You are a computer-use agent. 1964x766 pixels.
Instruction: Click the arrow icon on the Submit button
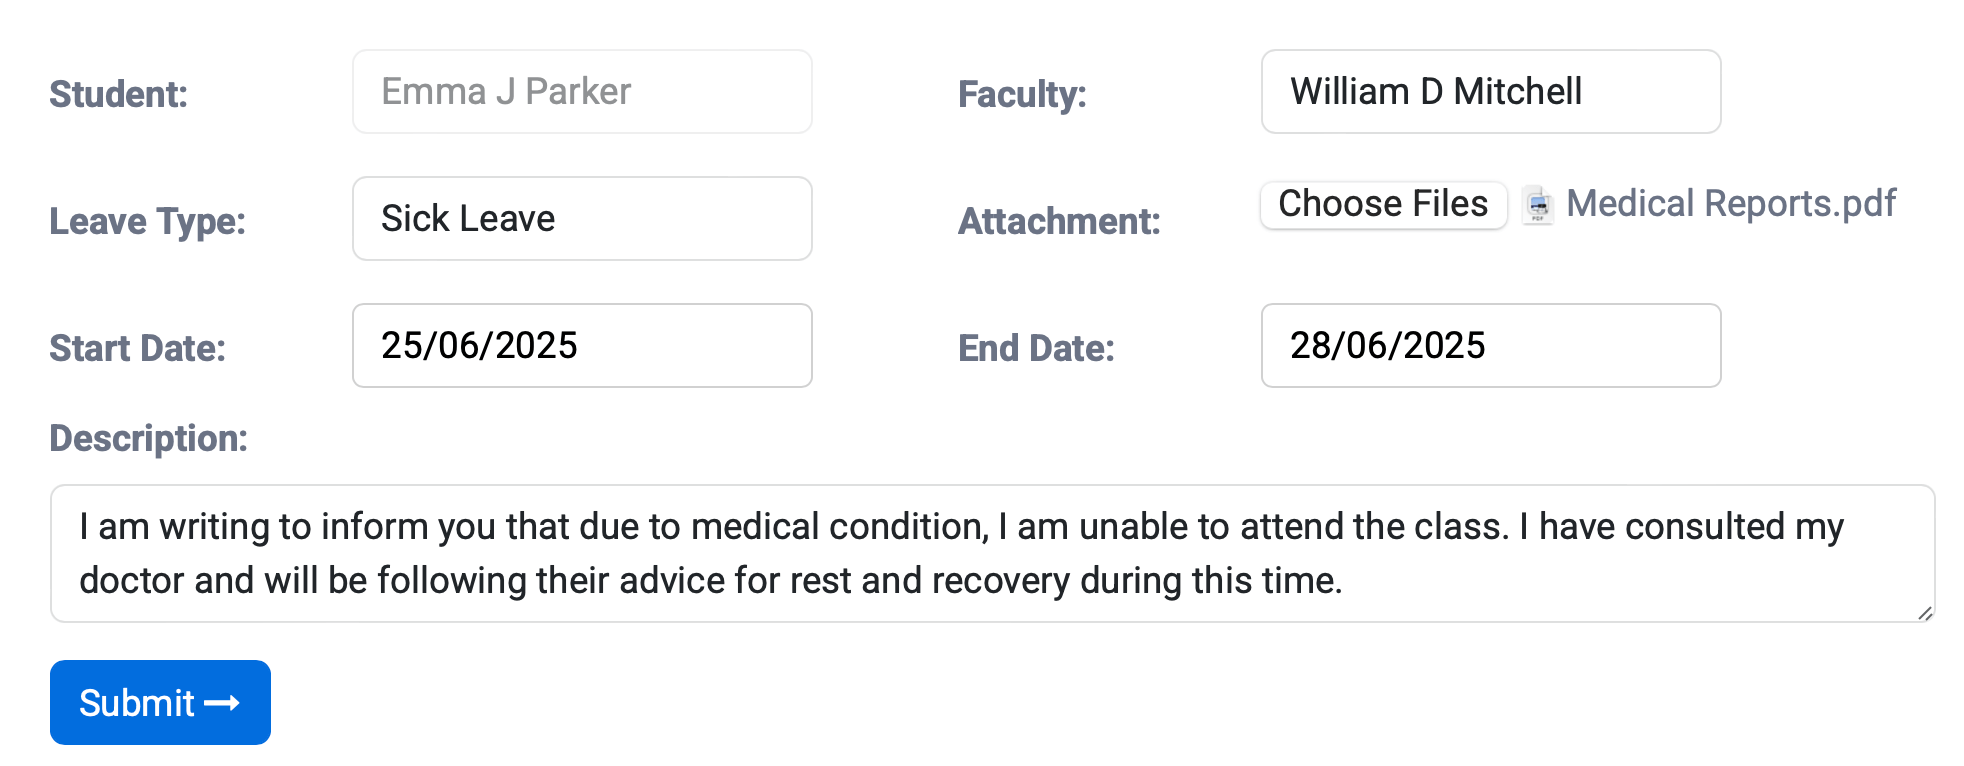[221, 704]
